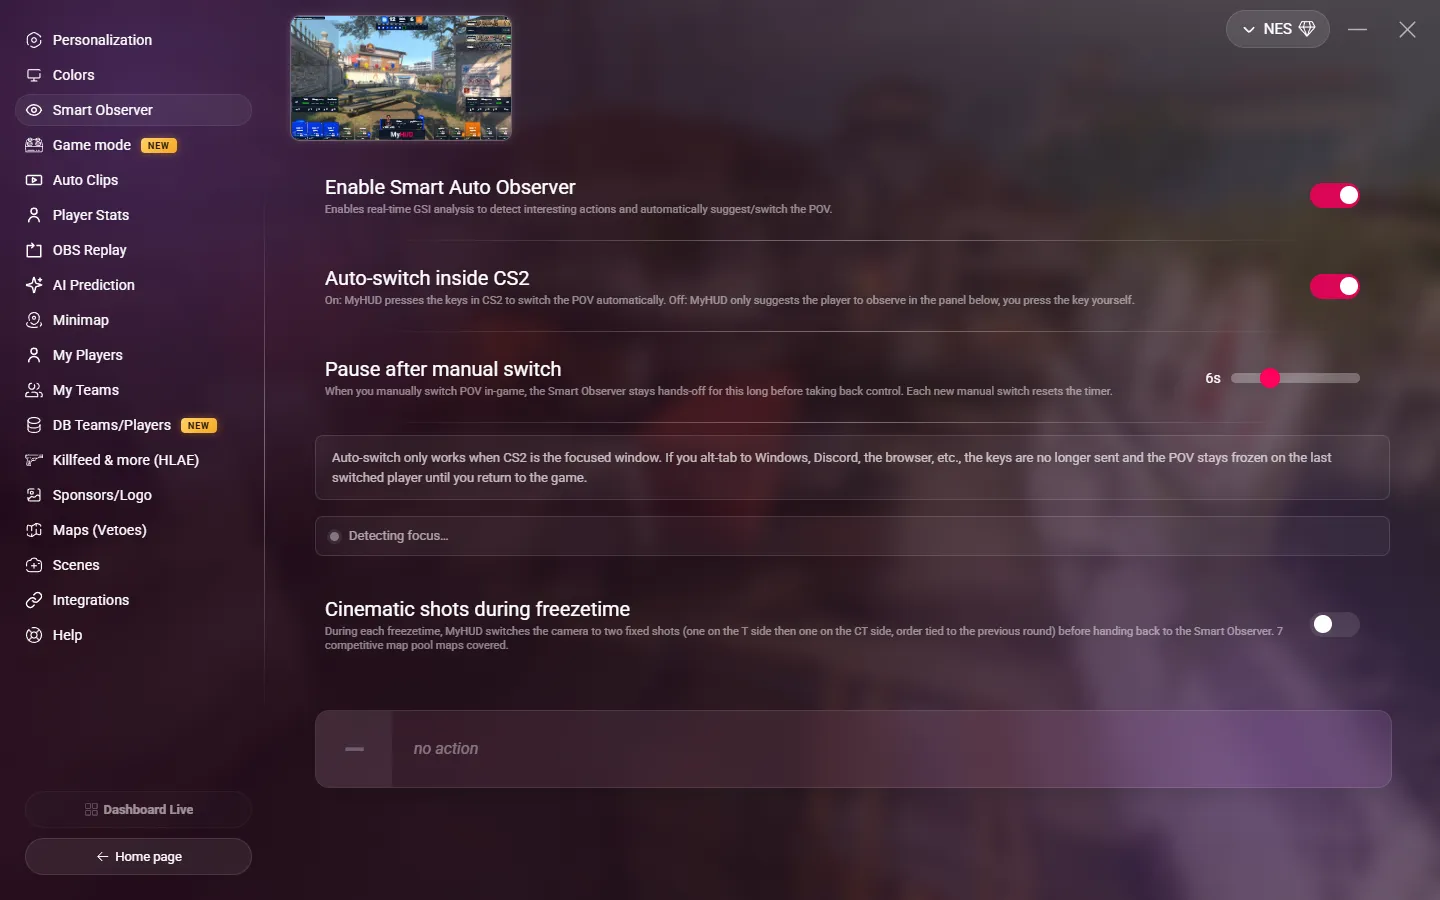Click the My Teams group icon
1440x900 pixels.
pyautogui.click(x=34, y=390)
